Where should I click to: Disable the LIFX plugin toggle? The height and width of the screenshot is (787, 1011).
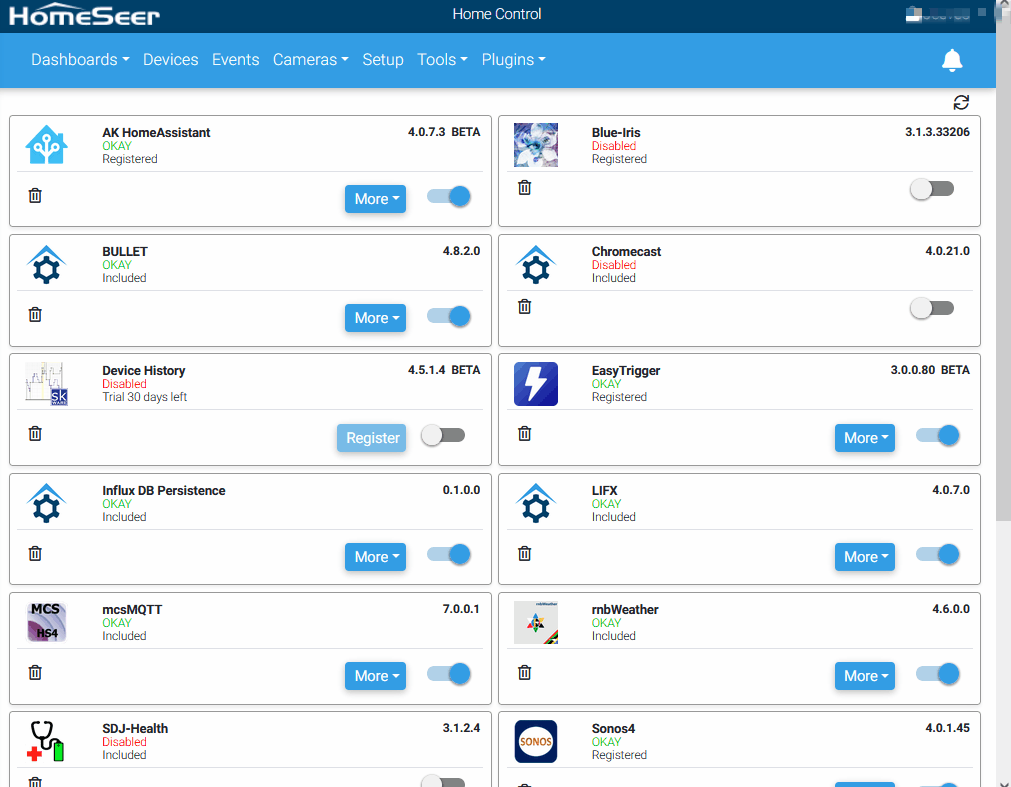point(938,554)
